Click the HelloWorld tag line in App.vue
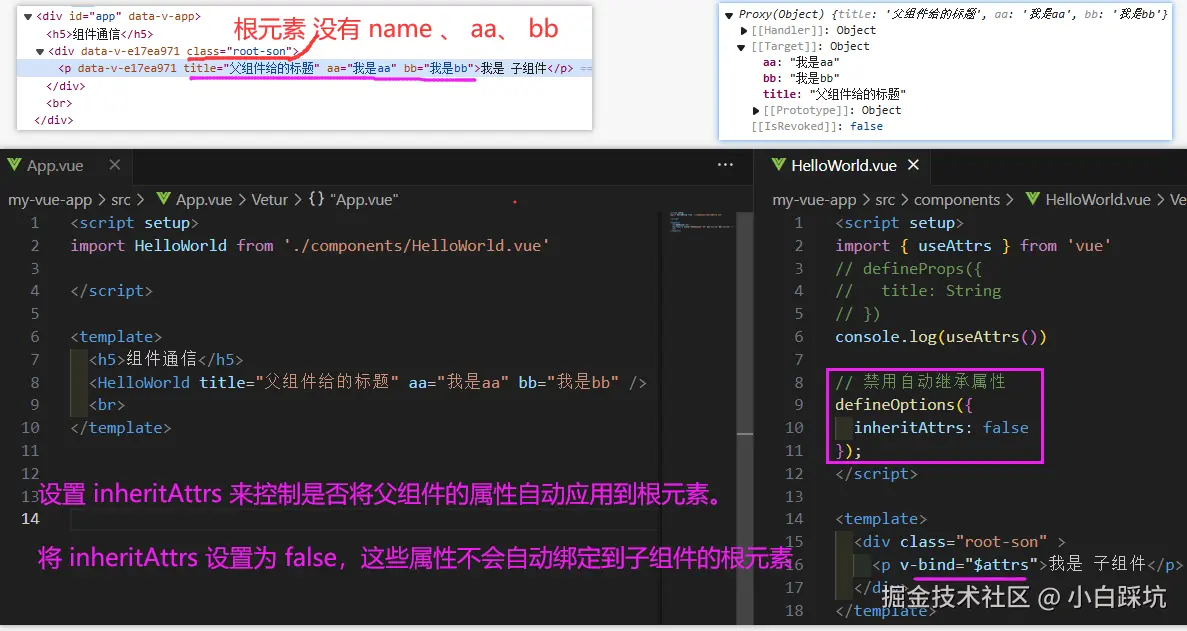 368,382
